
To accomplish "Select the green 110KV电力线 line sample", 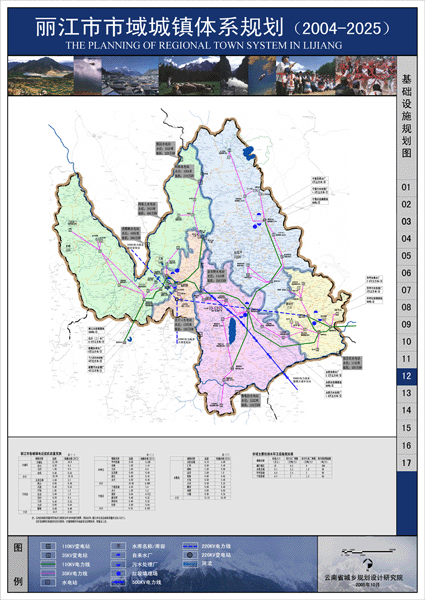I will [48, 564].
